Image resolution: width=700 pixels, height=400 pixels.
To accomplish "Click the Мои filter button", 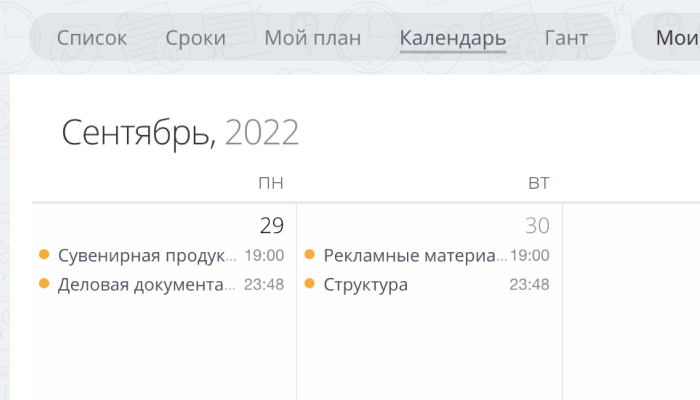I will [x=675, y=39].
